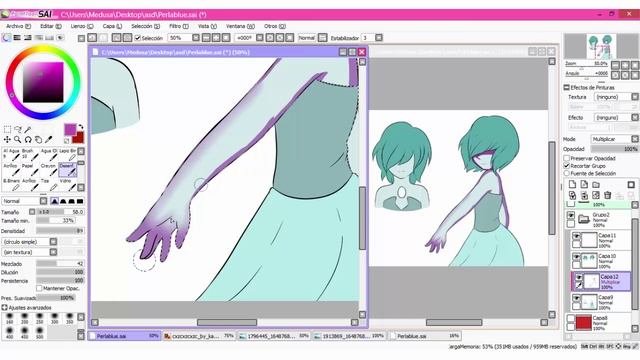The width and height of the screenshot is (640, 360).
Task: Click the undo arrow in toolbar
Action: pos(92,38)
